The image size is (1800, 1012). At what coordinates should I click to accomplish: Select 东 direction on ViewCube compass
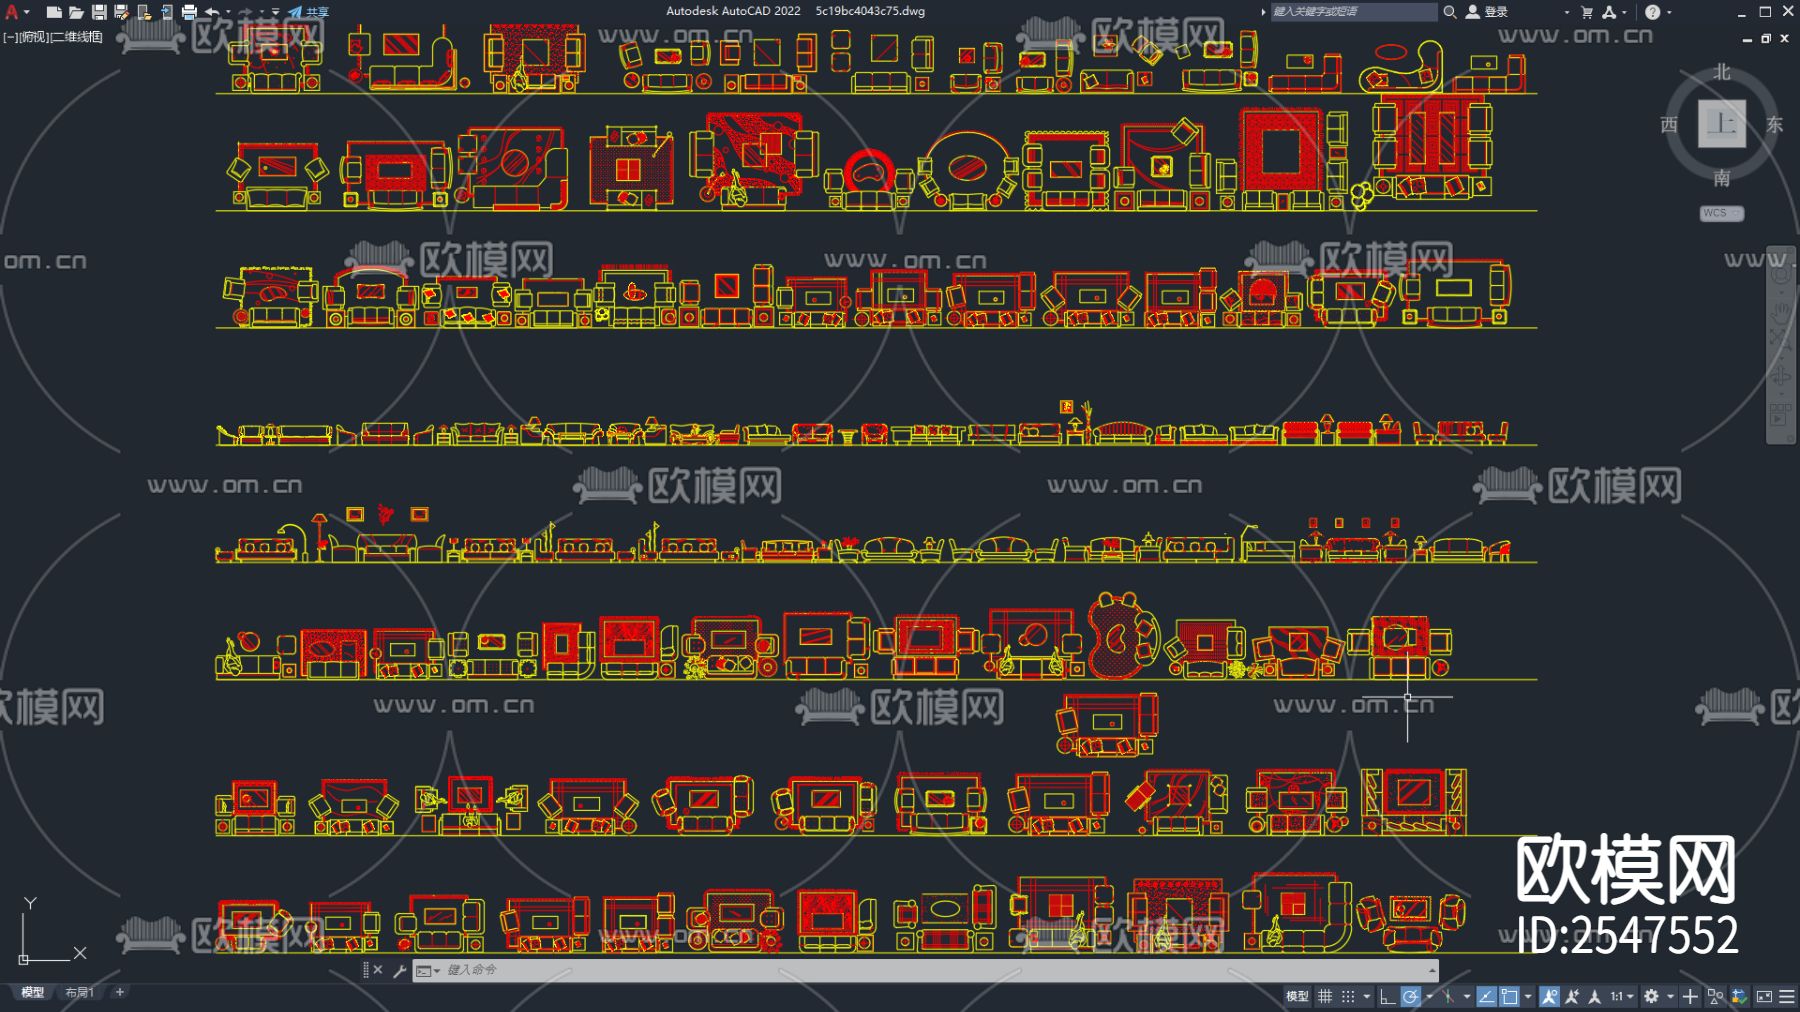tap(1775, 124)
